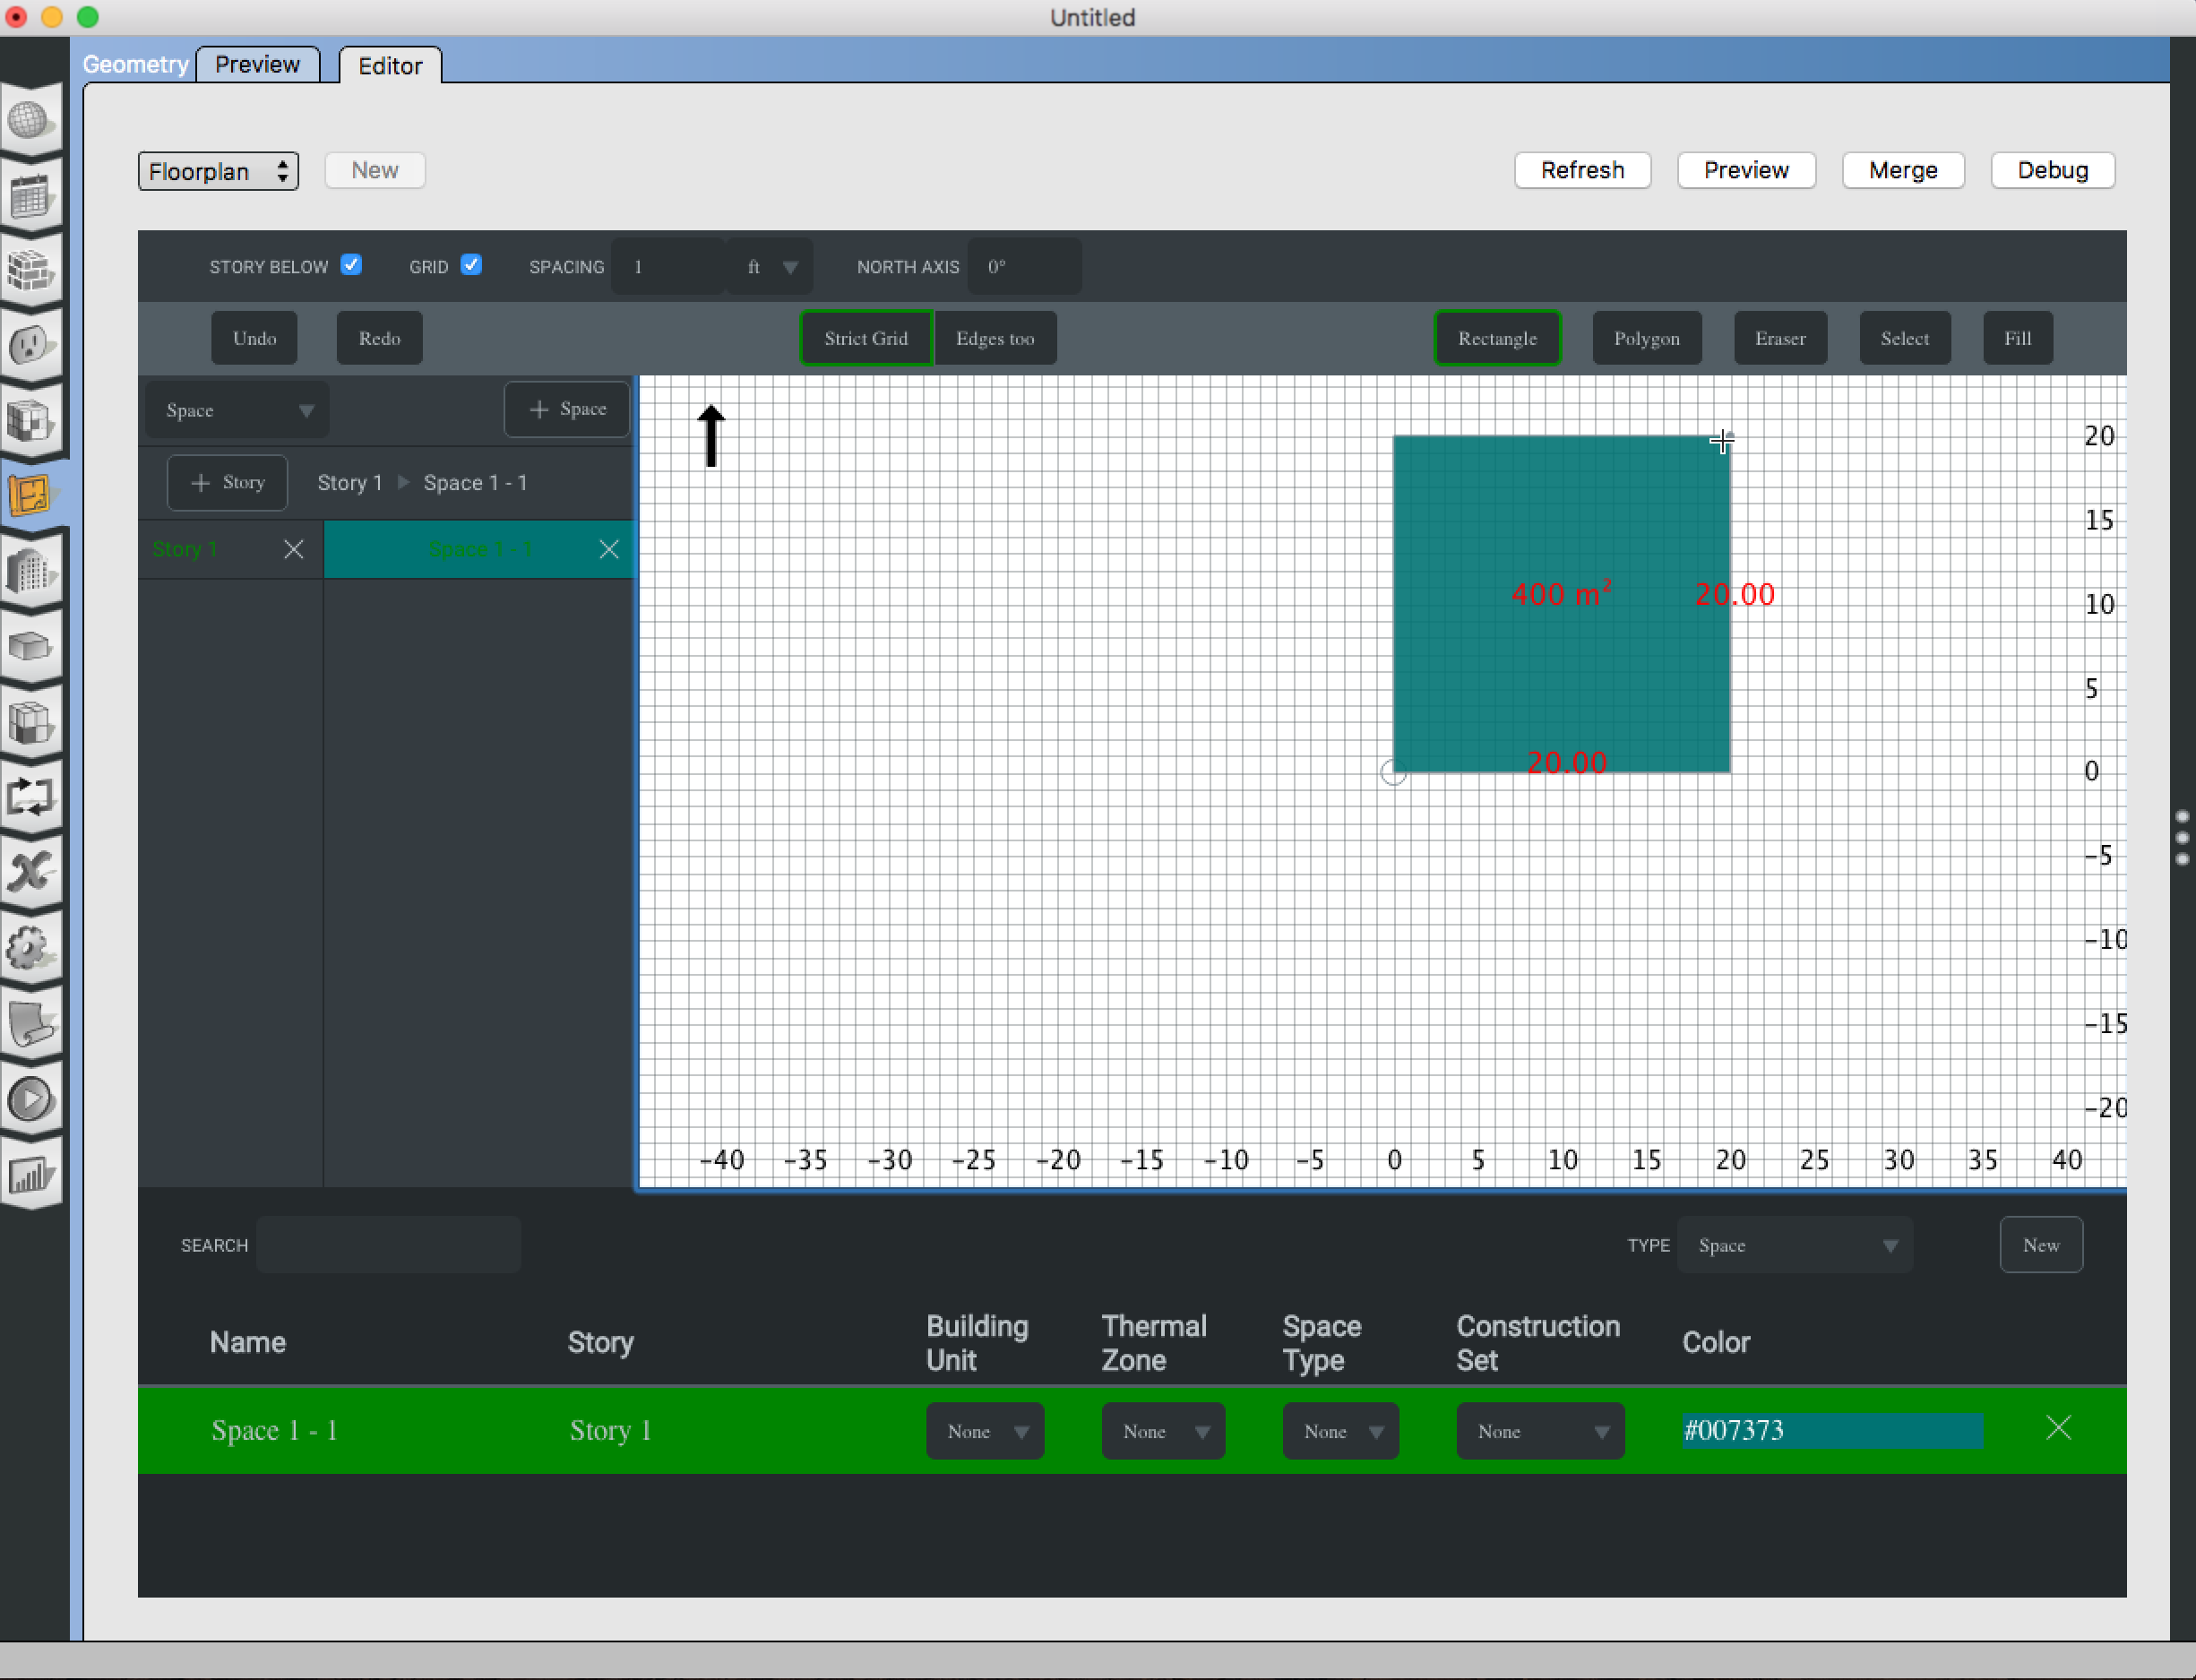Open the spacing units dropdown showing ft
This screenshot has height=1680, width=2196.
coord(769,266)
